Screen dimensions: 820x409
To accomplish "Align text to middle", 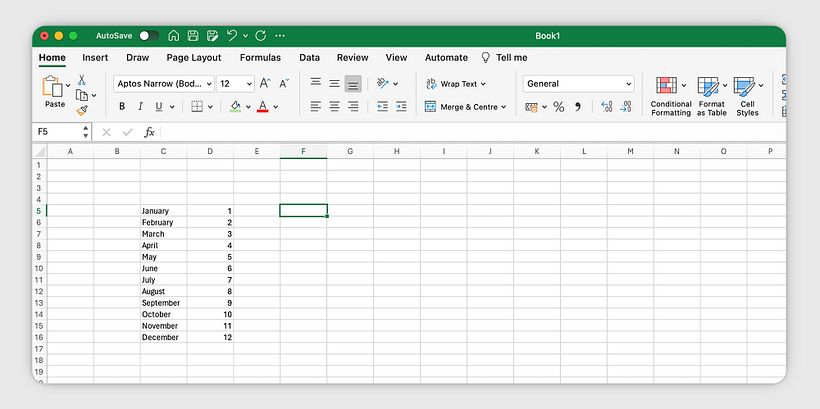I will [x=334, y=83].
